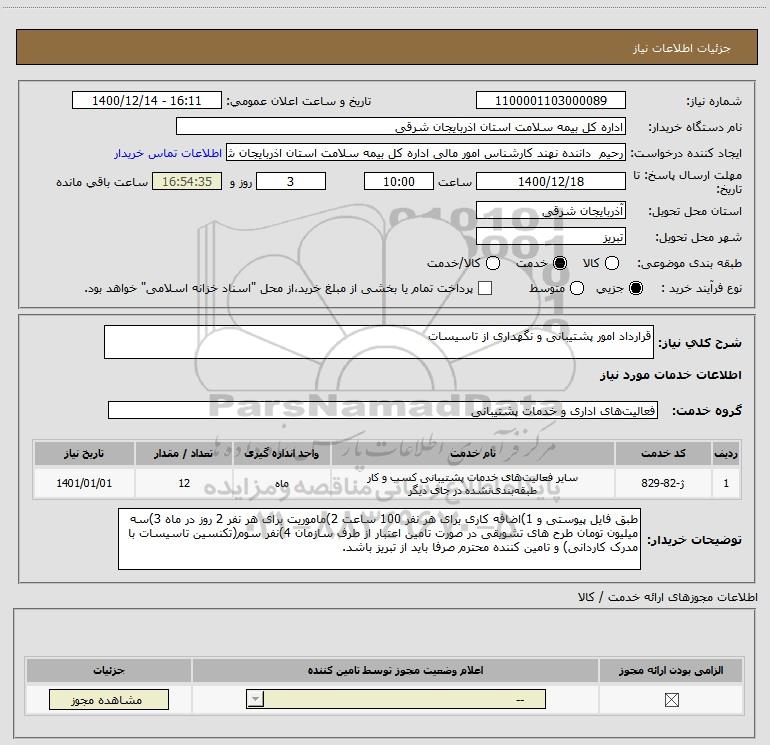The height and width of the screenshot is (745, 770).
Task: Click تعداد / مقدار column header
Action: (184, 453)
